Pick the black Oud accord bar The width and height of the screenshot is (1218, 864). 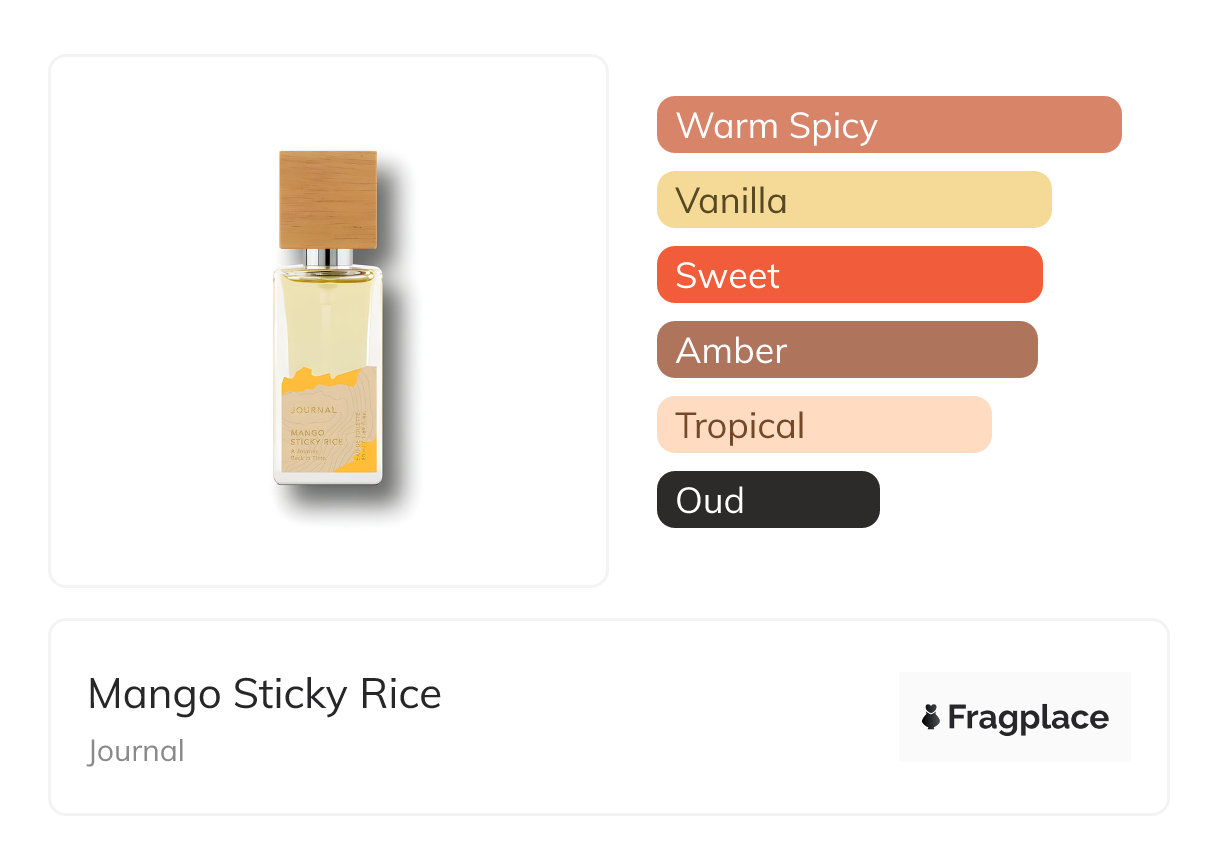pos(767,500)
